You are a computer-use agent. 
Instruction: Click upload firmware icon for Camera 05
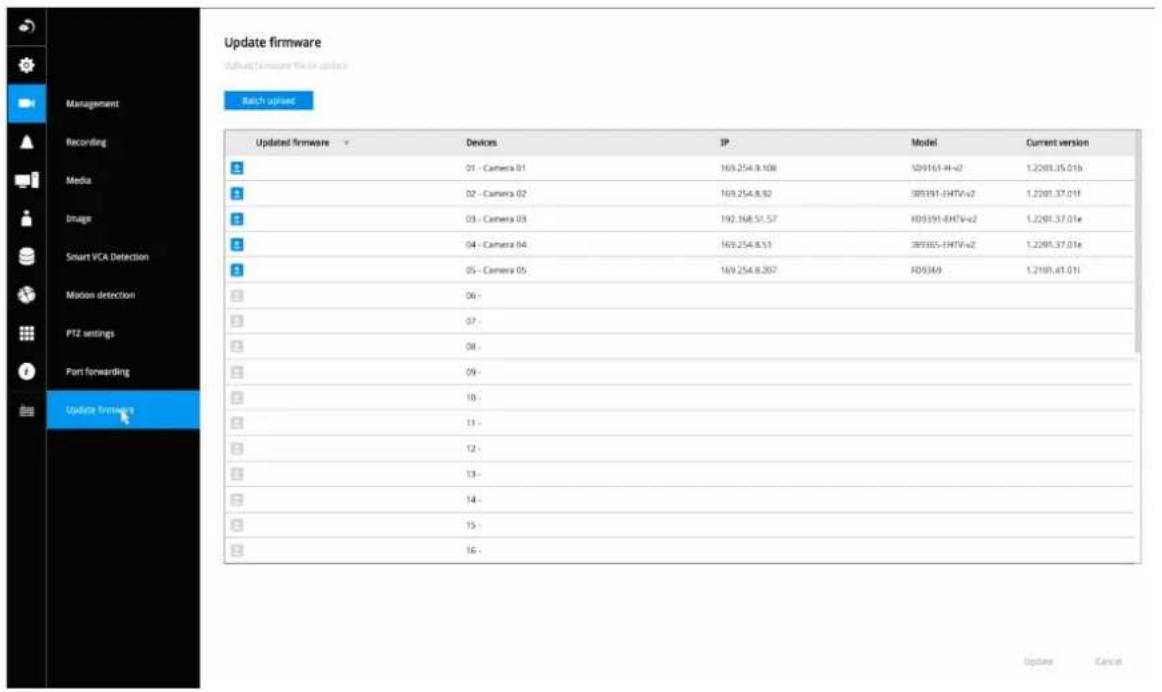click(237, 270)
